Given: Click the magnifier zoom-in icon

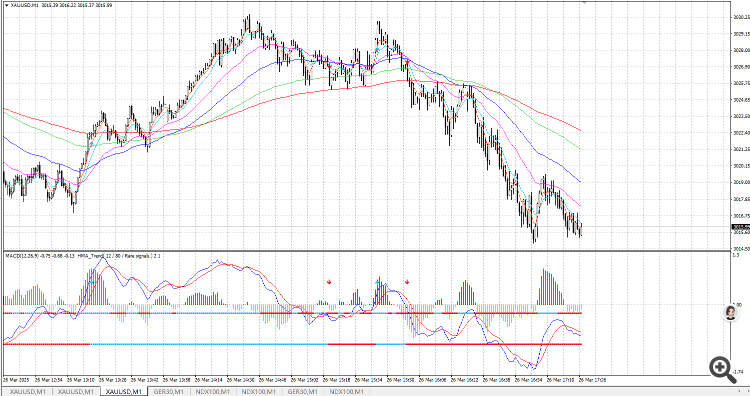Looking at the screenshot, I should 723,370.
